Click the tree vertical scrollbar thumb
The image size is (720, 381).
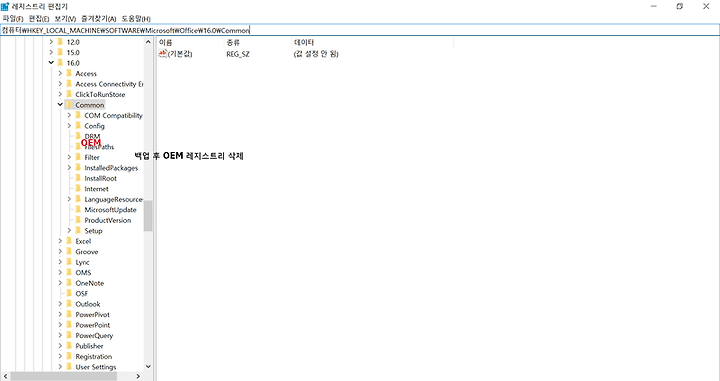point(148,216)
